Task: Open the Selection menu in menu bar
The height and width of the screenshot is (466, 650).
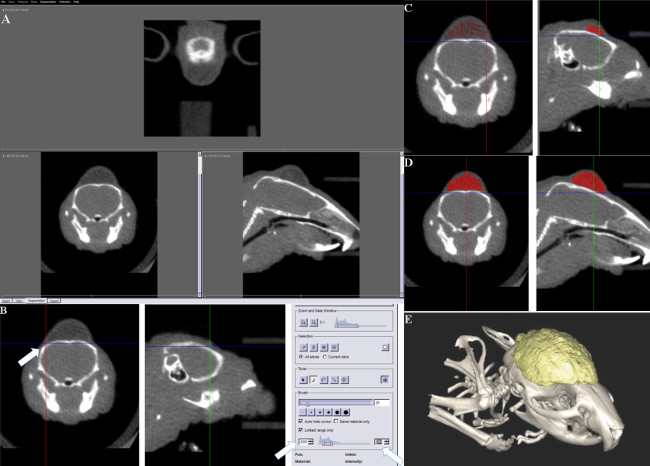Action: coord(64,2)
